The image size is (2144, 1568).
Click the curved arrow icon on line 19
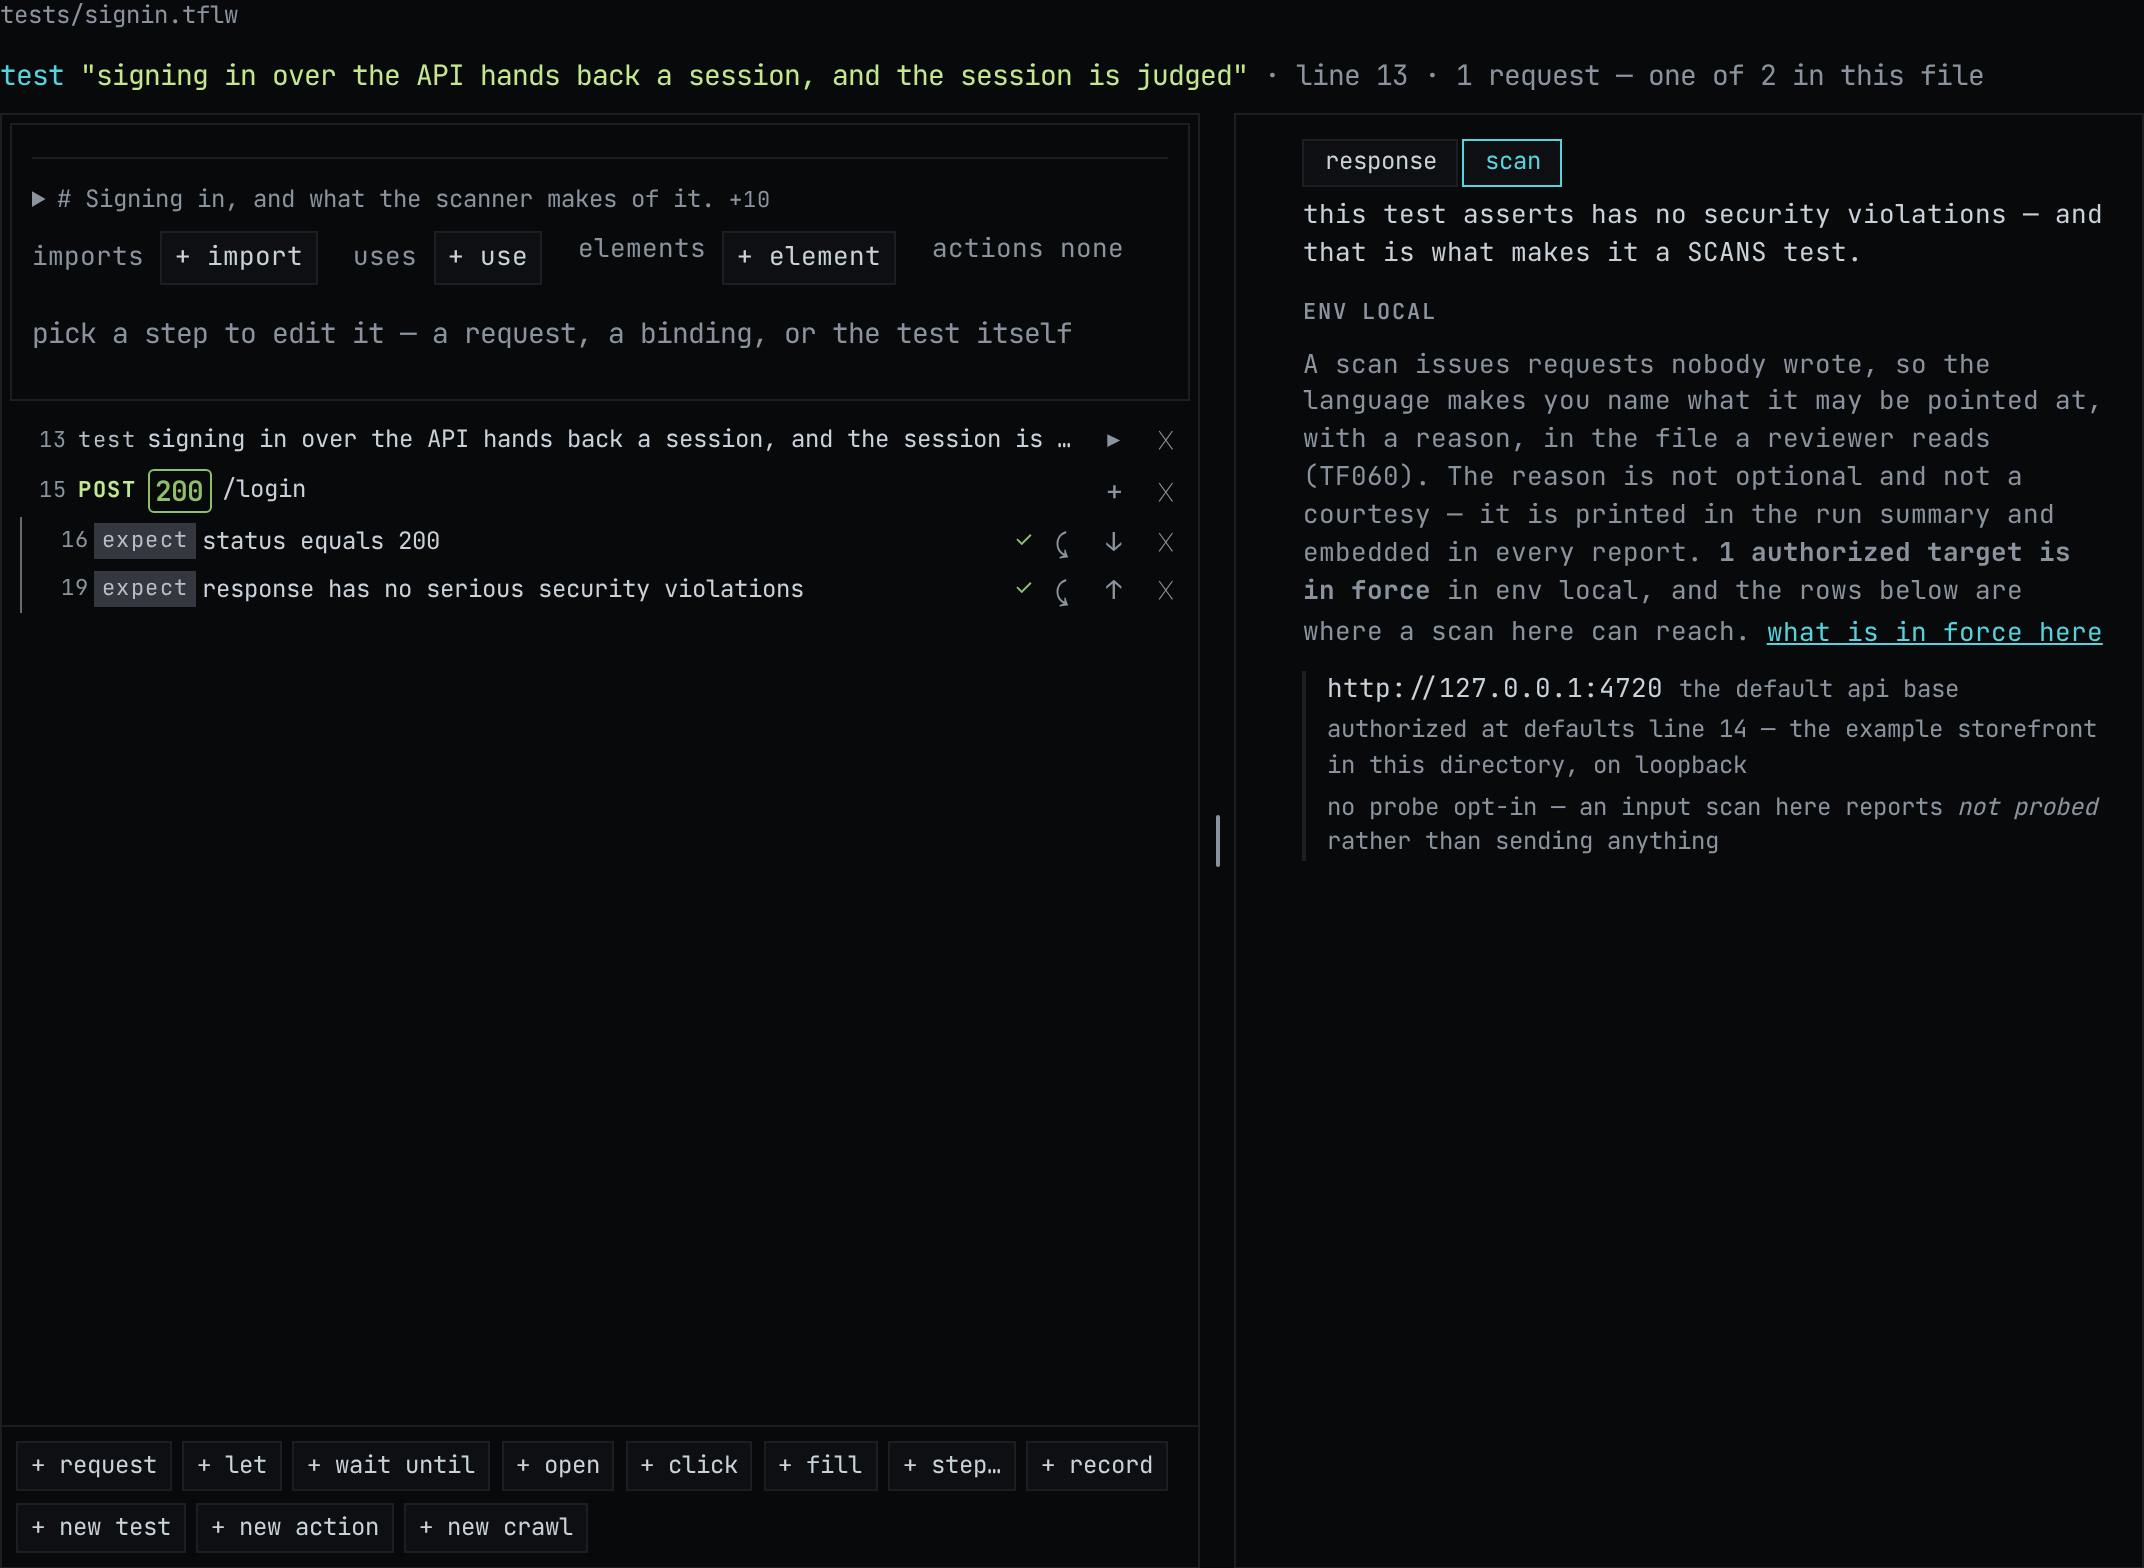pyautogui.click(x=1062, y=591)
